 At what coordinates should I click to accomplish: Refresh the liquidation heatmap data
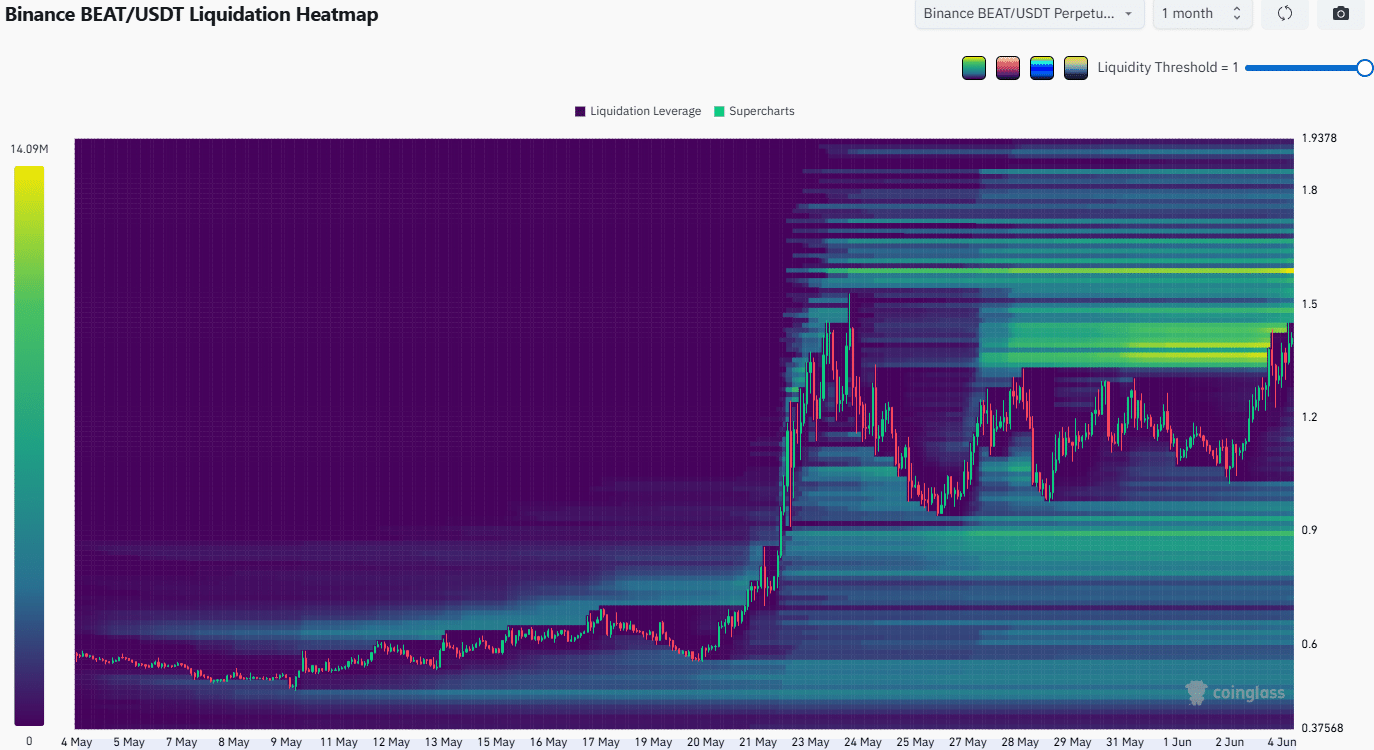pyautogui.click(x=1285, y=13)
